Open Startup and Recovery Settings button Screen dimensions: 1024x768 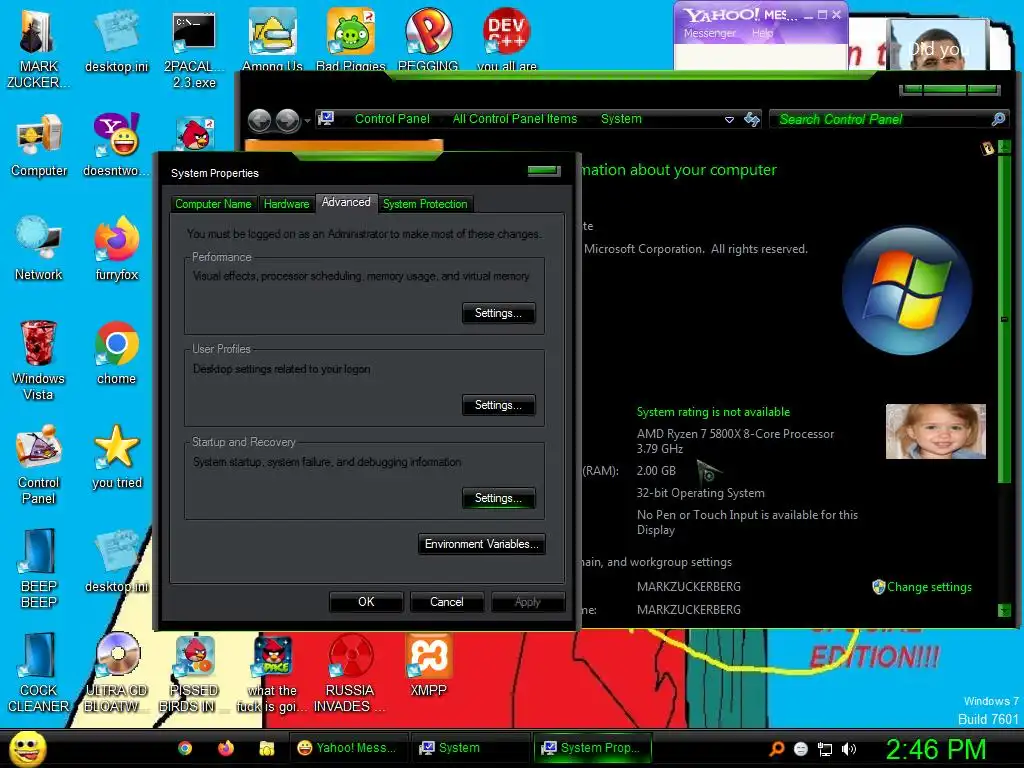[498, 498]
